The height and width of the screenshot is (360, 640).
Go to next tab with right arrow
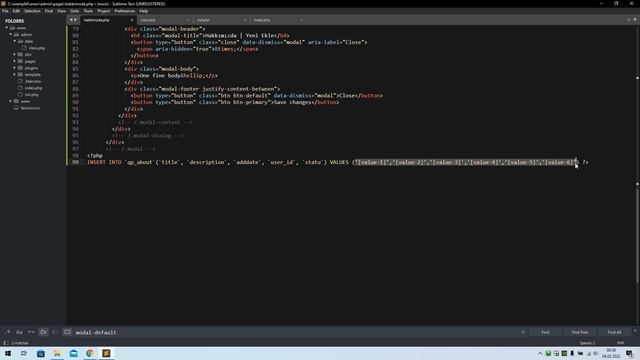(x=75, y=20)
